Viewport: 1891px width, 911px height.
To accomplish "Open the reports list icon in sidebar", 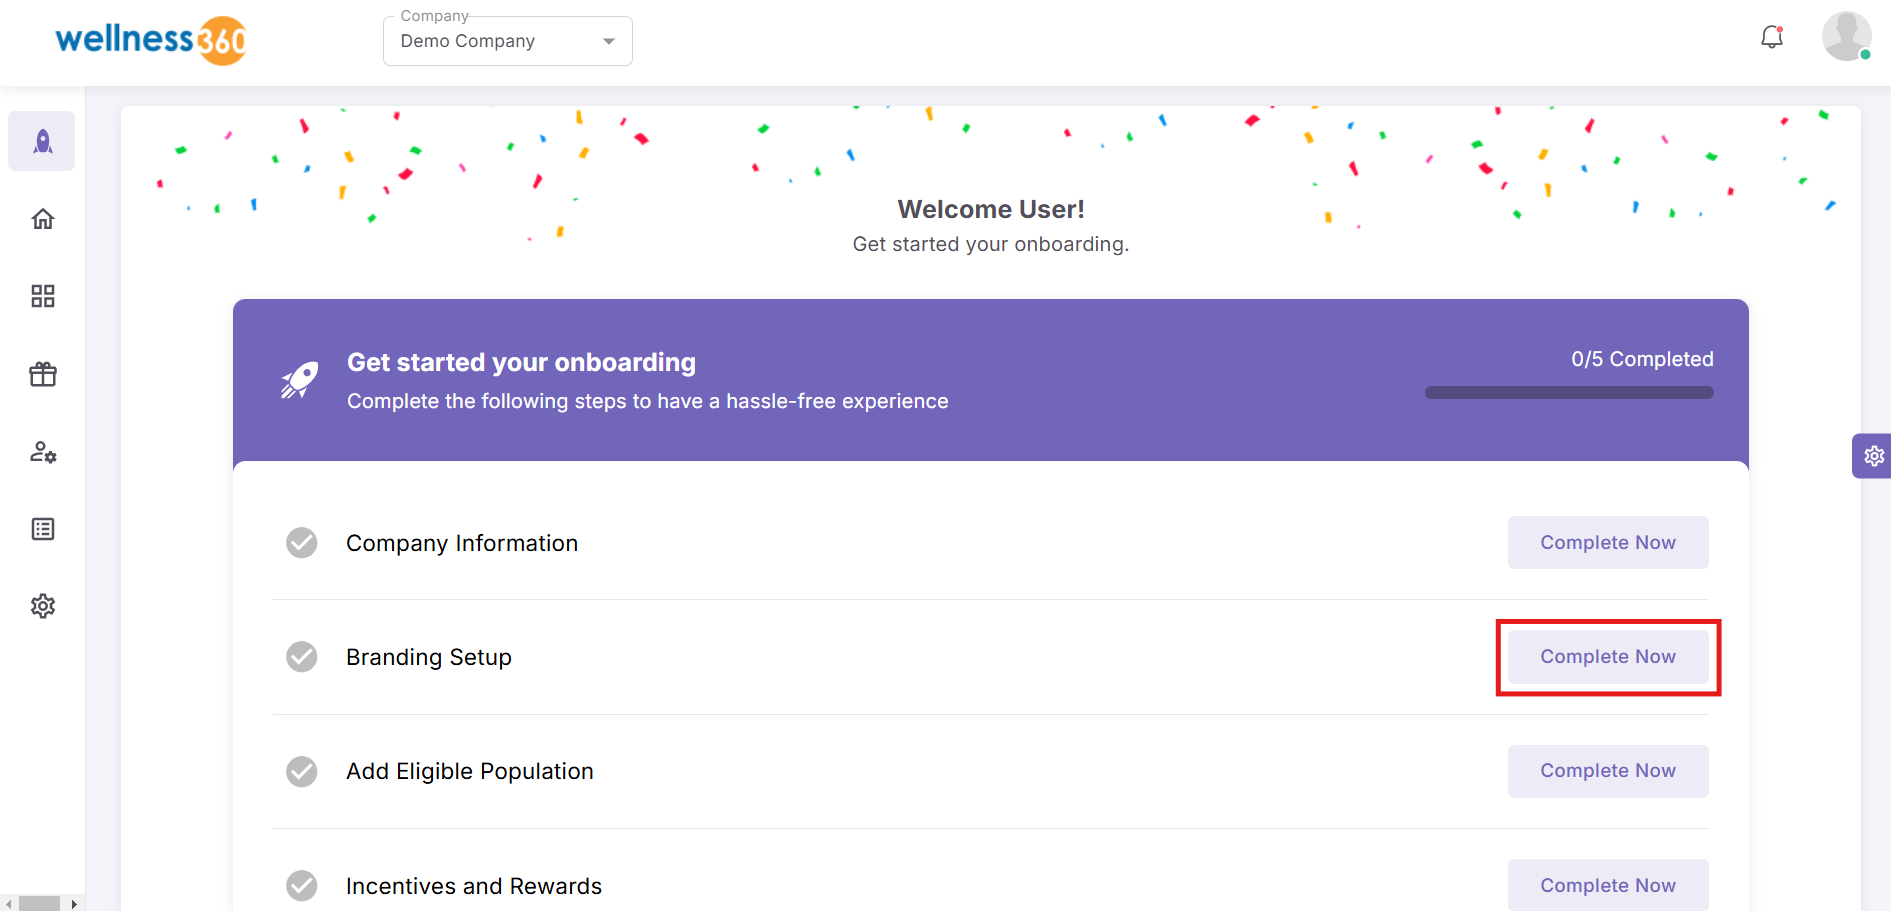I will coord(43,529).
